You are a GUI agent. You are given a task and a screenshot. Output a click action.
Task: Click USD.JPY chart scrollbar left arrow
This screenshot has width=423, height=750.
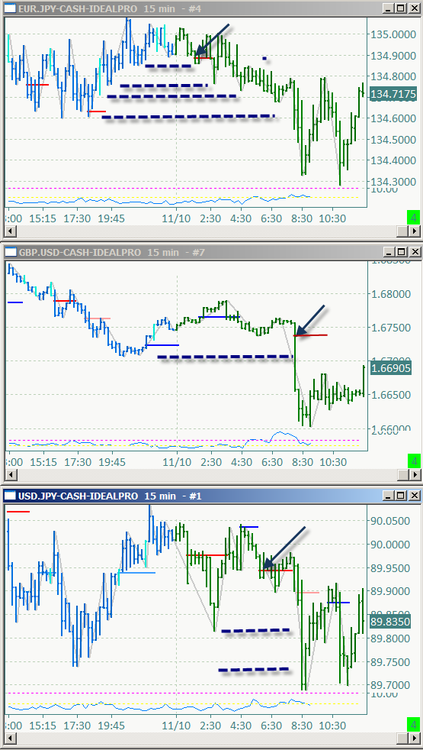pyautogui.click(x=9, y=739)
